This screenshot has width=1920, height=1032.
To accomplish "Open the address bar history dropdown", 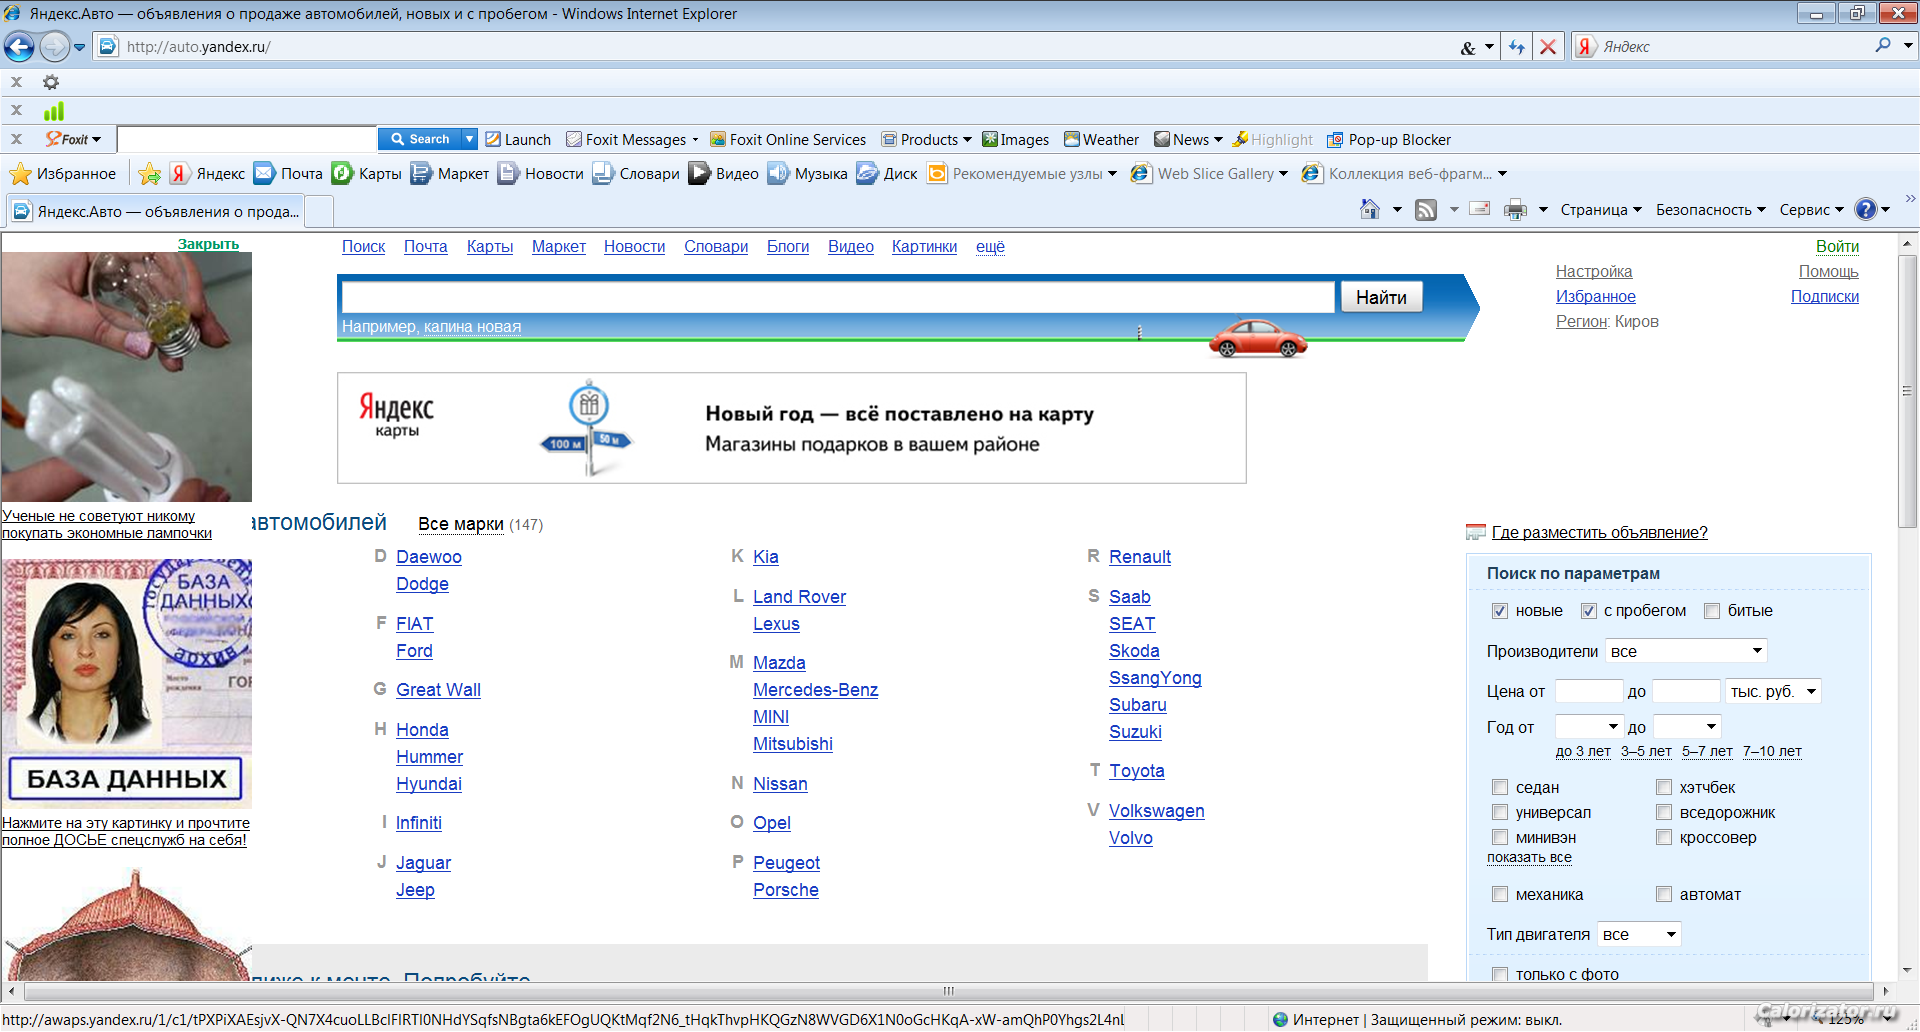I will click(x=1489, y=47).
